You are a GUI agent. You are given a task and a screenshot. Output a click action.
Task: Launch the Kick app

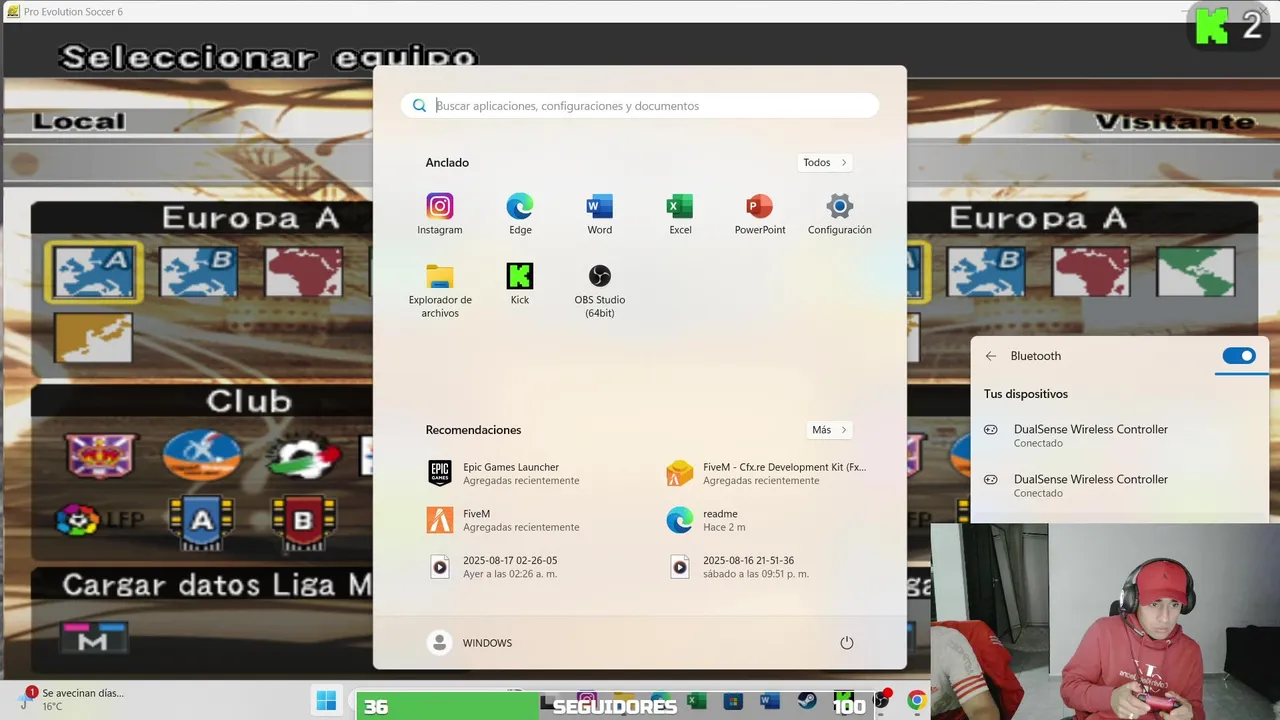[520, 284]
